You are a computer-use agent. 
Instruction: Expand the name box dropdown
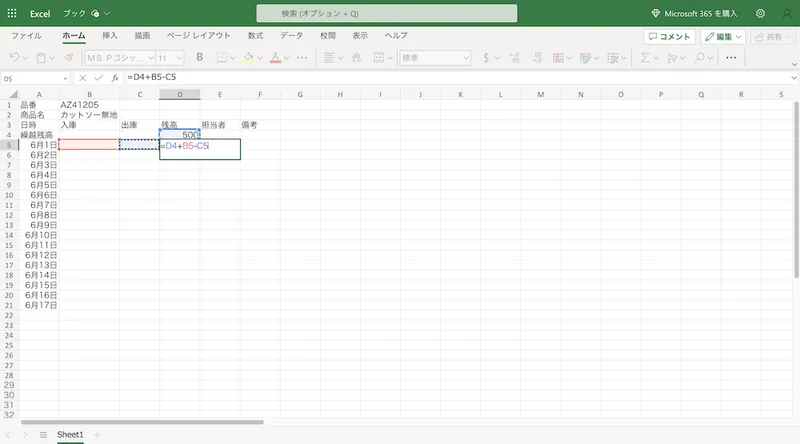pyautogui.click(x=65, y=79)
